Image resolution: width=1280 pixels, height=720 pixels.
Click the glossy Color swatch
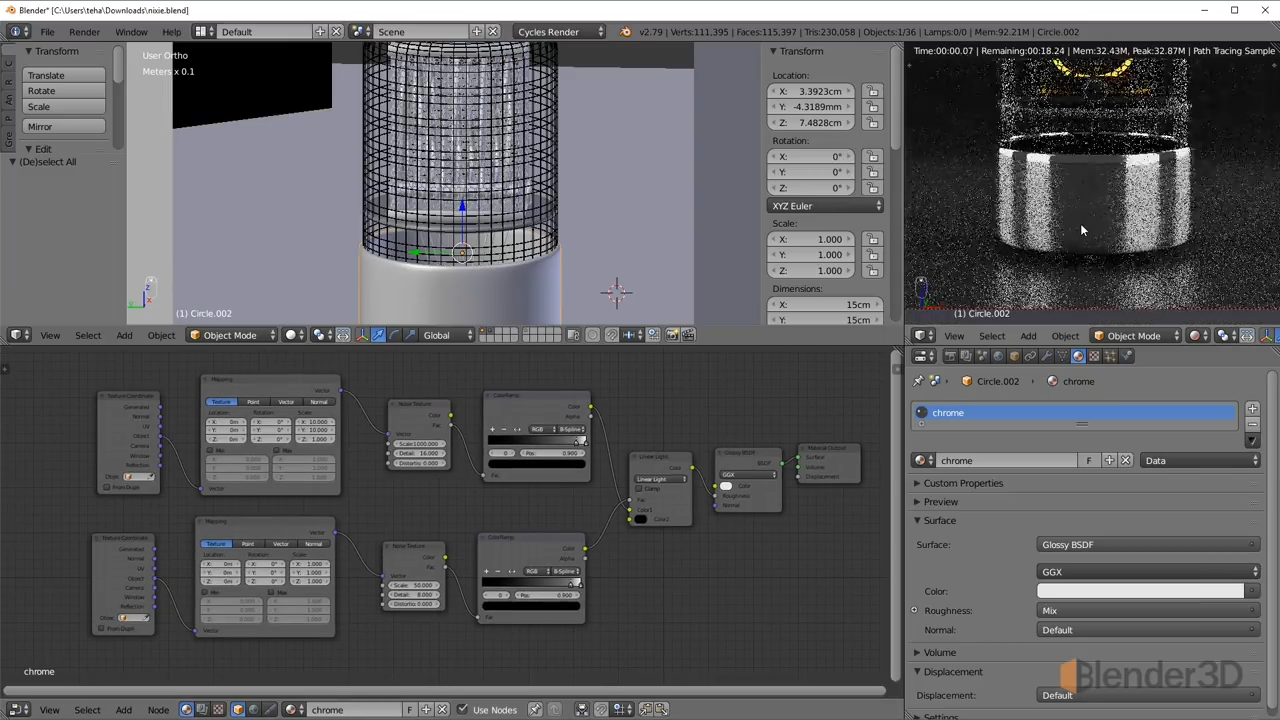pos(1140,591)
